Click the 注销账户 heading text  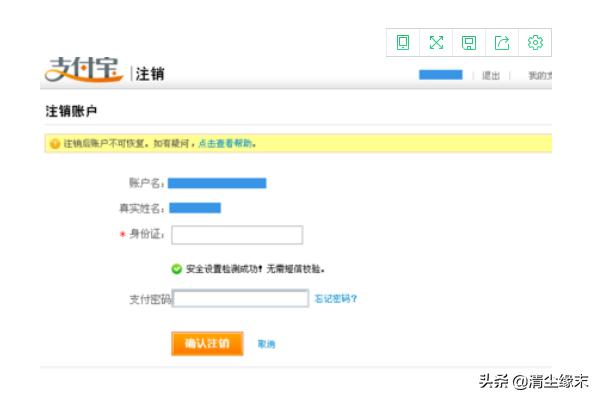tap(71, 111)
